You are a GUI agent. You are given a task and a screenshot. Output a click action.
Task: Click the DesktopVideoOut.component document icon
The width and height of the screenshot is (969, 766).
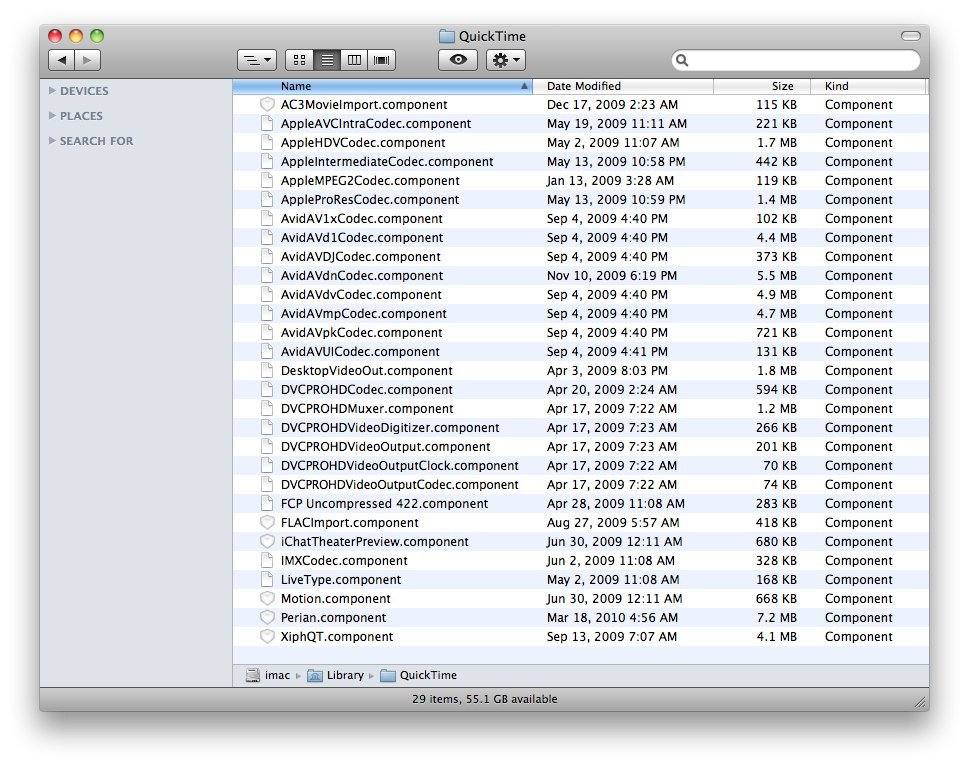pos(267,371)
